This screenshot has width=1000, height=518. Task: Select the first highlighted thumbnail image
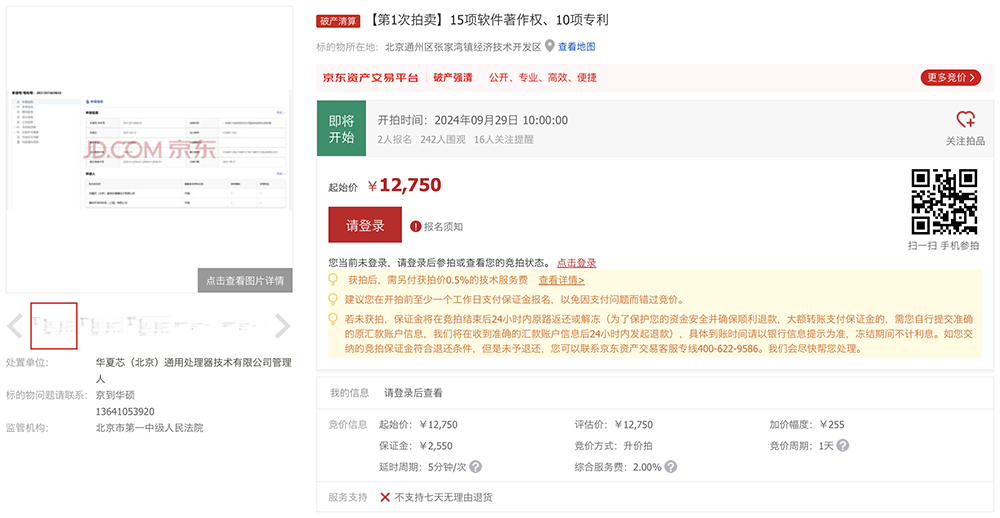pyautogui.click(x=54, y=325)
